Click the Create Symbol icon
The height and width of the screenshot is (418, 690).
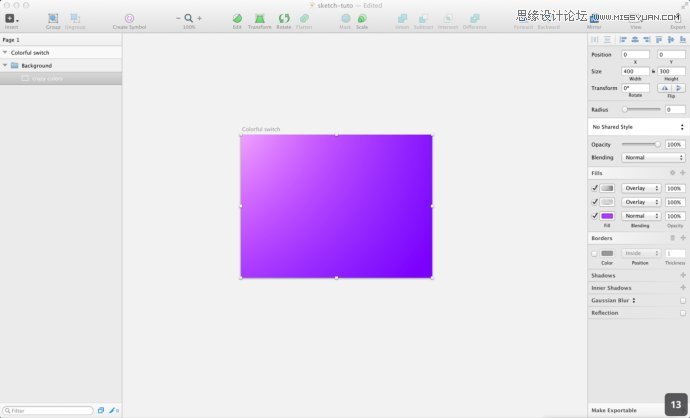[x=129, y=18]
